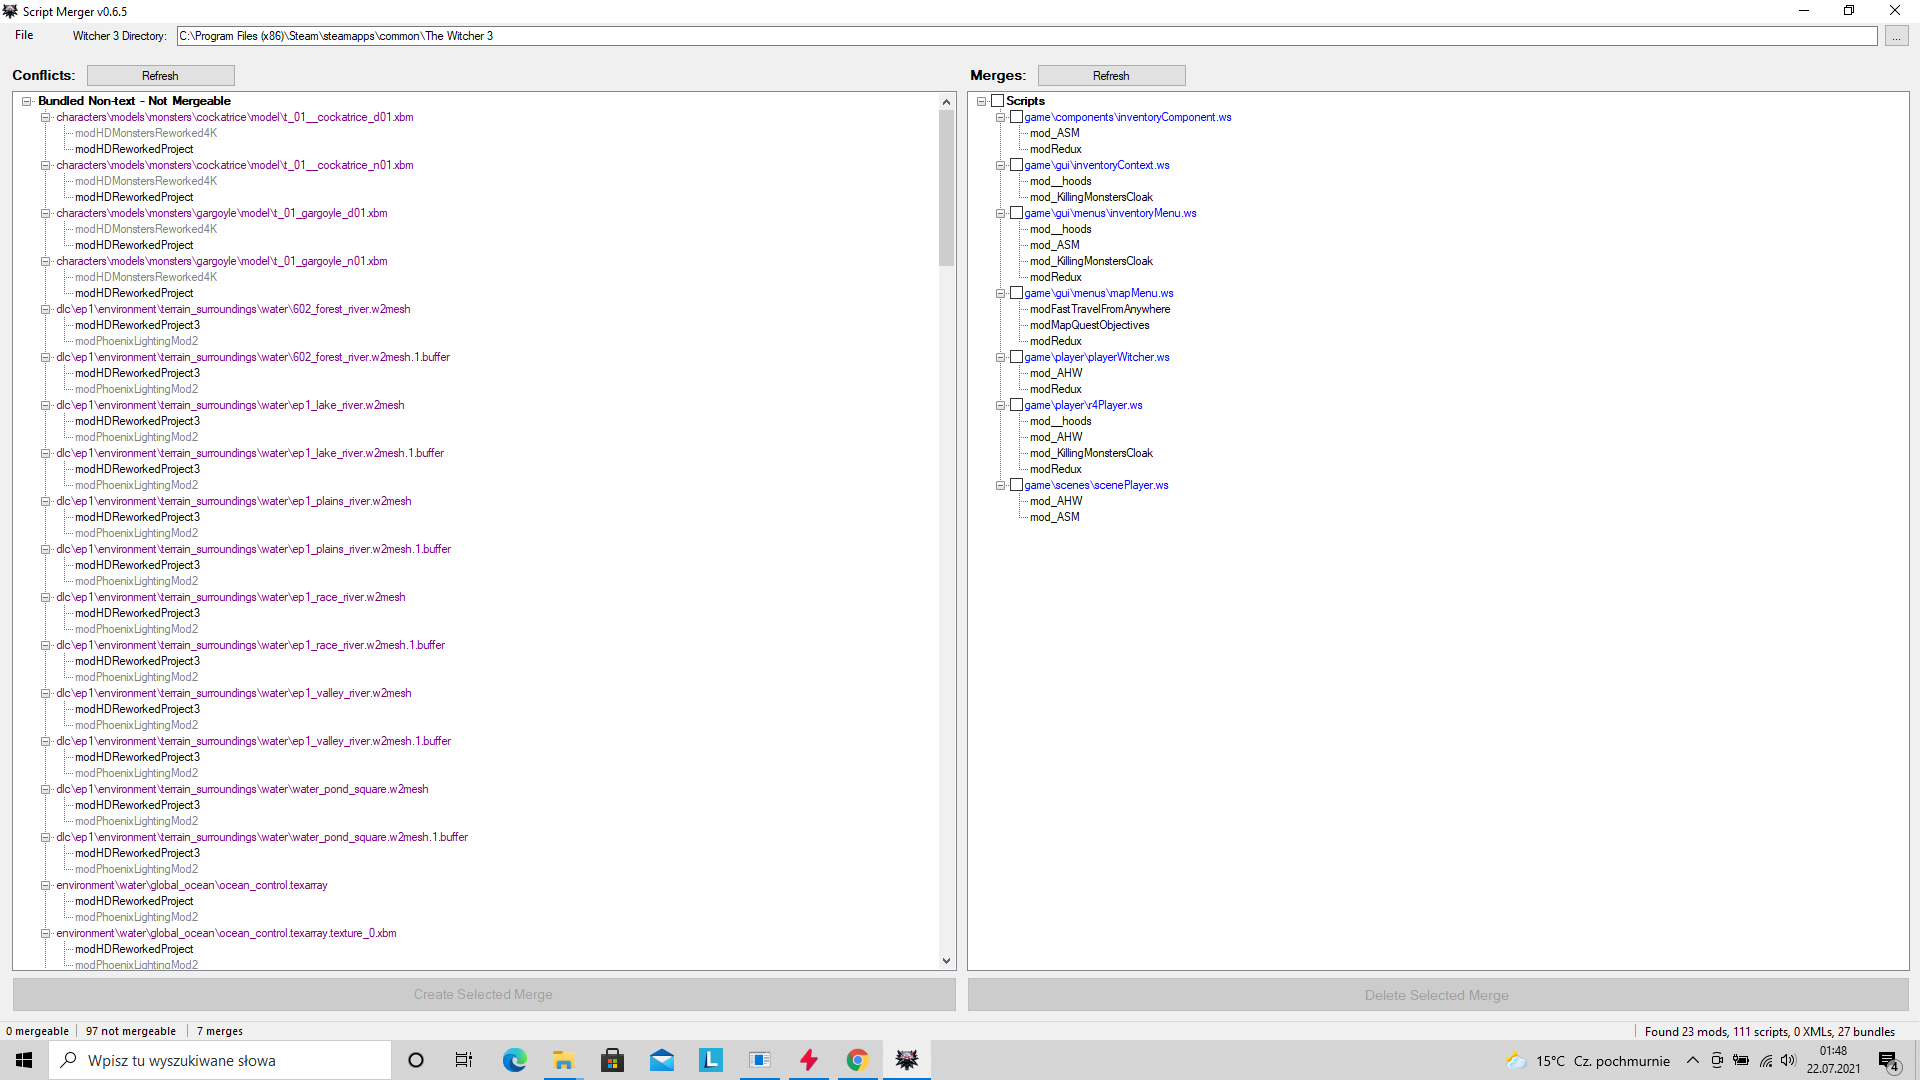1920x1080 pixels.
Task: Check the mapMenu.ws merge checkbox
Action: pyautogui.click(x=1016, y=293)
